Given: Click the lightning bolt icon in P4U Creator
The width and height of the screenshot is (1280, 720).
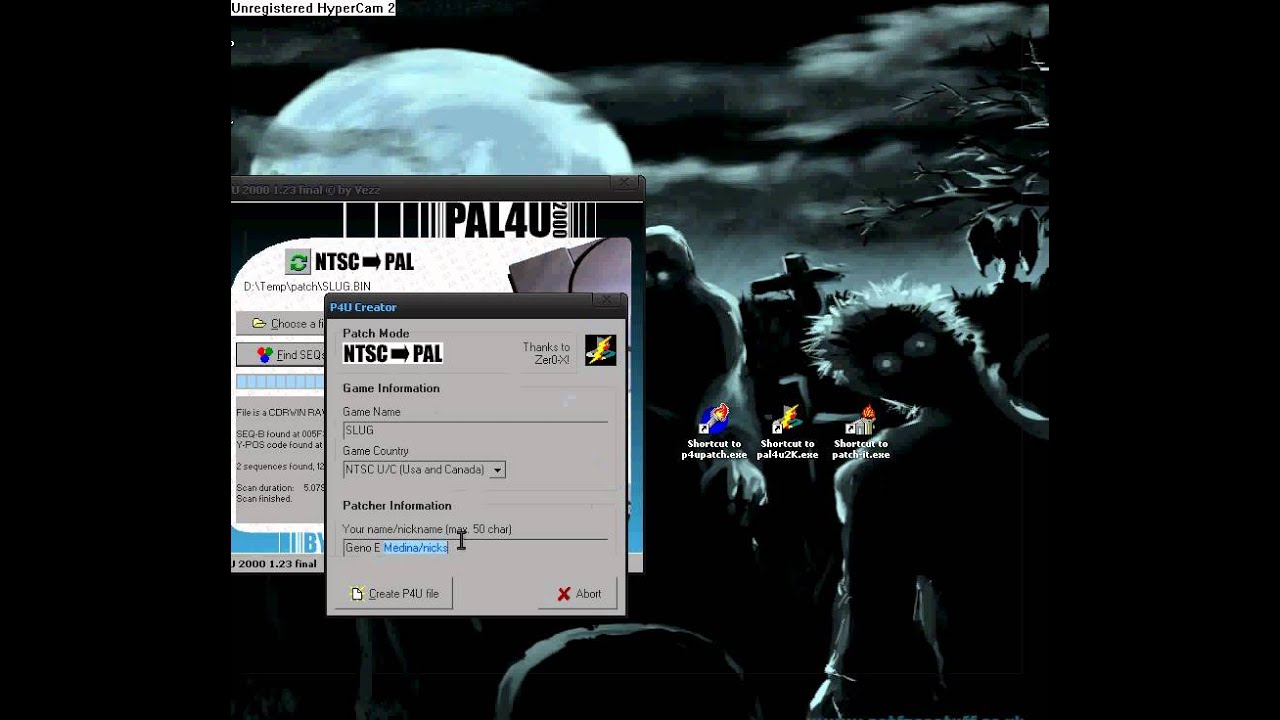Looking at the screenshot, I should [x=600, y=351].
